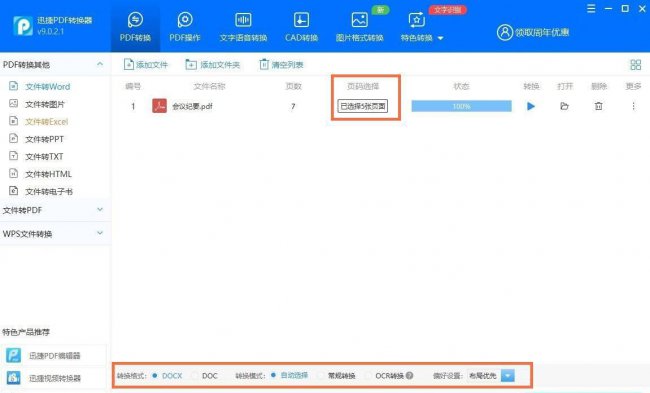The height and width of the screenshot is (393, 650).
Task: Select 文件转图片 in the sidebar
Action: (x=45, y=104)
